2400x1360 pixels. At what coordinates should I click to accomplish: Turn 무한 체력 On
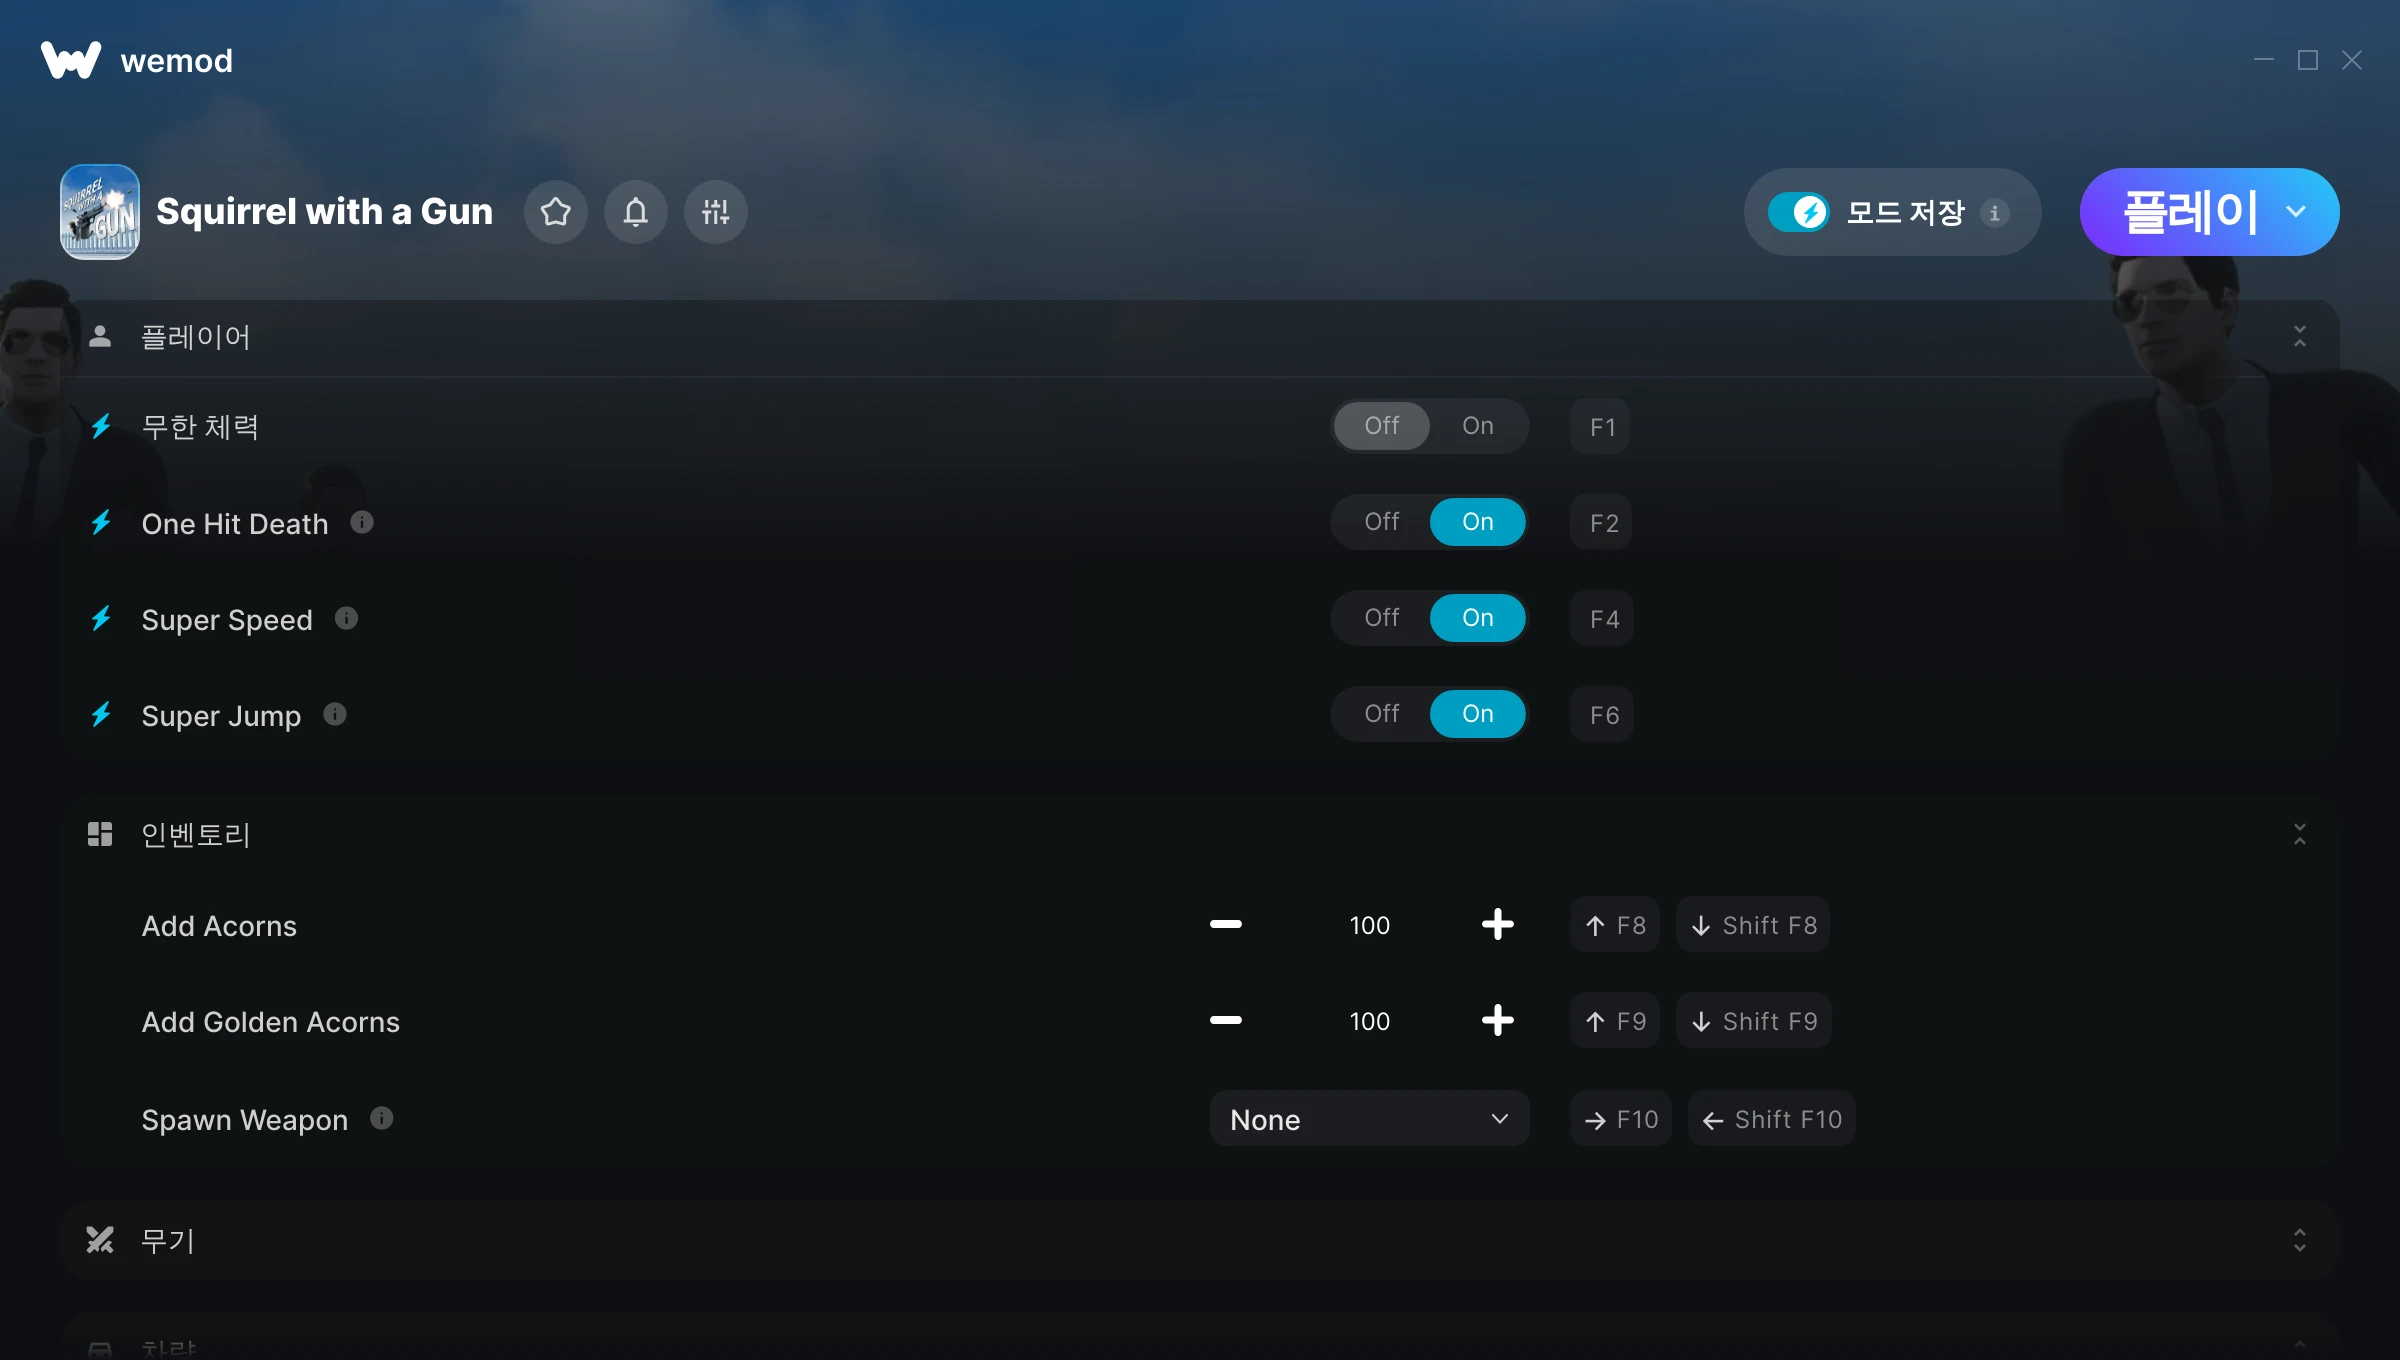pyautogui.click(x=1477, y=426)
